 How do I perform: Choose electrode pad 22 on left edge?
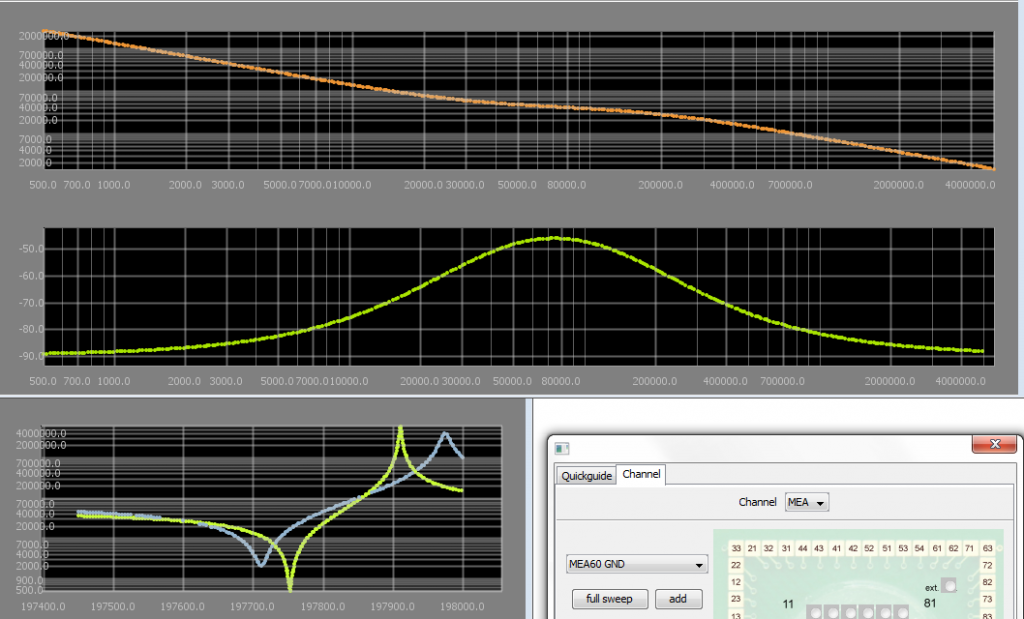pos(736,565)
